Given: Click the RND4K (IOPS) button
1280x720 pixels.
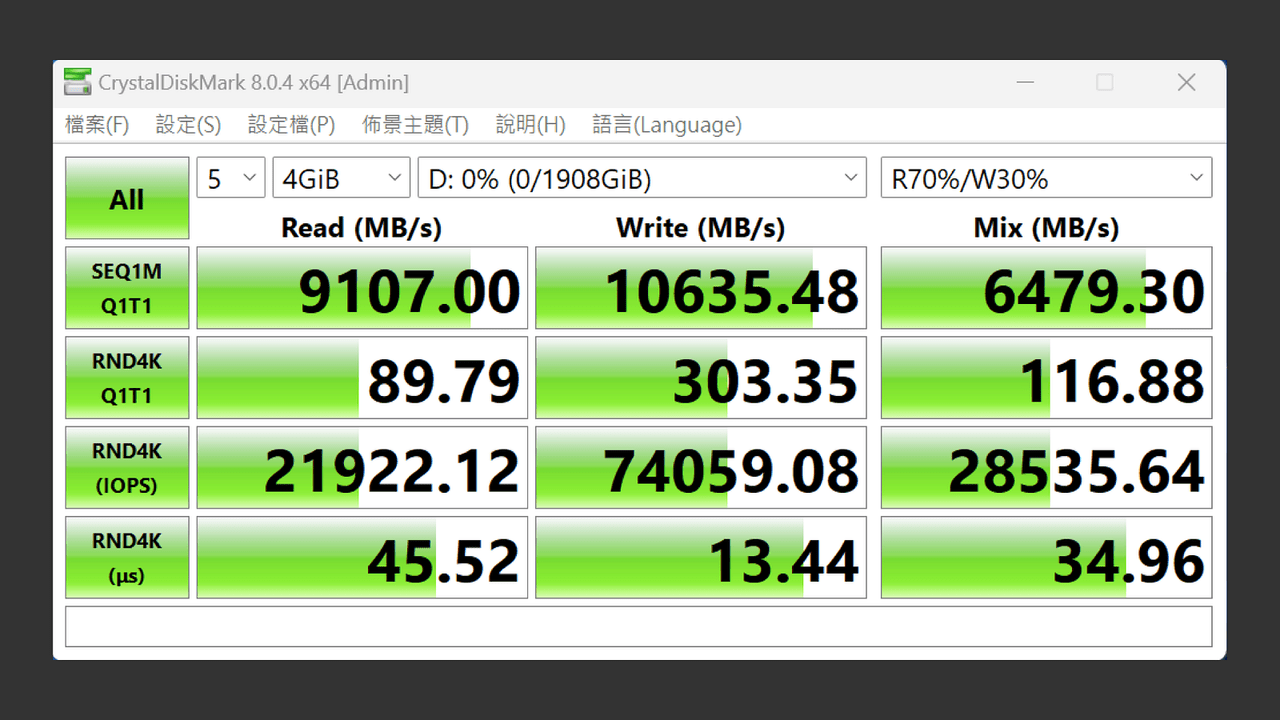Looking at the screenshot, I should [x=127, y=468].
